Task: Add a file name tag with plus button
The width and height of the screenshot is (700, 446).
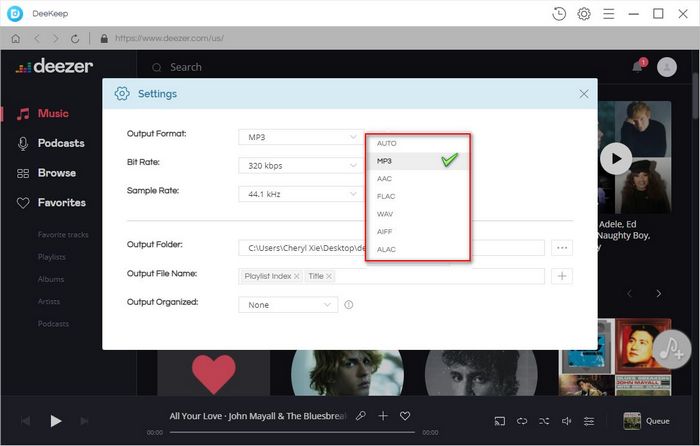Action: [562, 276]
